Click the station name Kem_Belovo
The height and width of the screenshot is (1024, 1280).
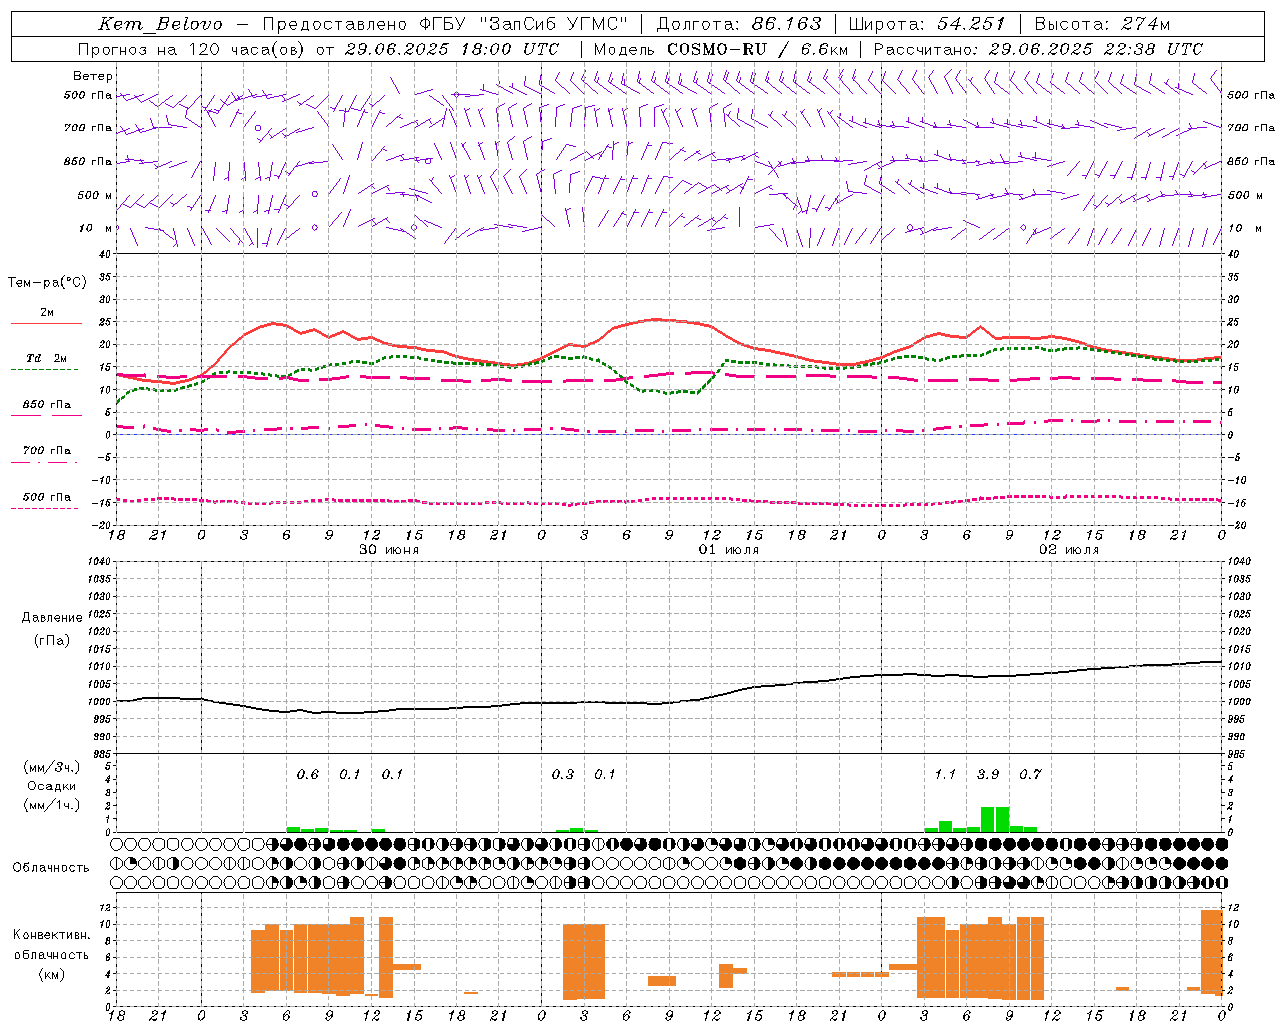(x=161, y=24)
